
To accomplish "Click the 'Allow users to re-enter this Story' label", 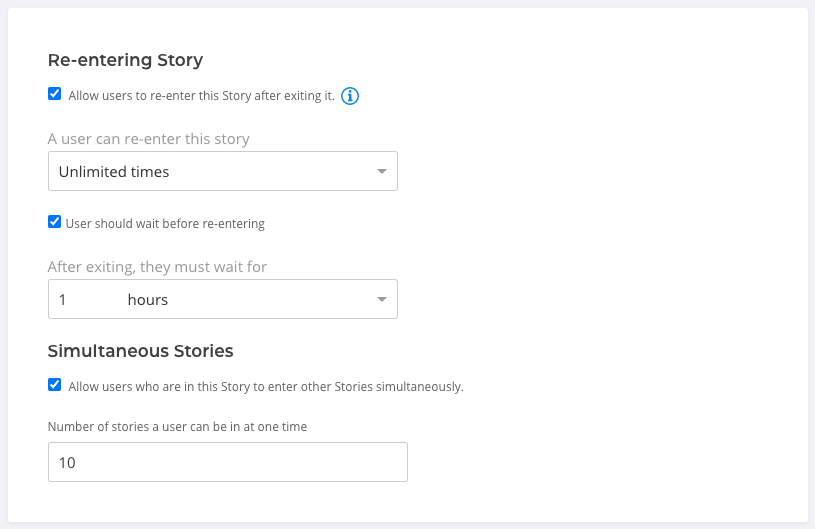I will (202, 96).
